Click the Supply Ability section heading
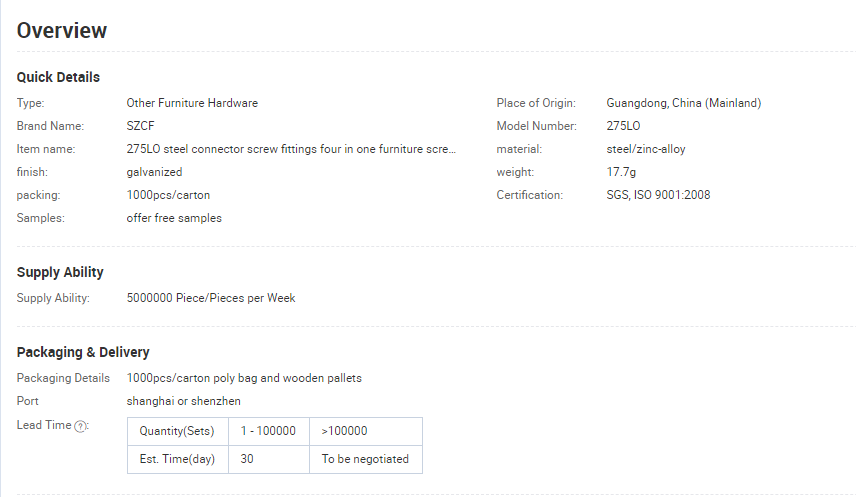This screenshot has width=856, height=497. coord(60,272)
